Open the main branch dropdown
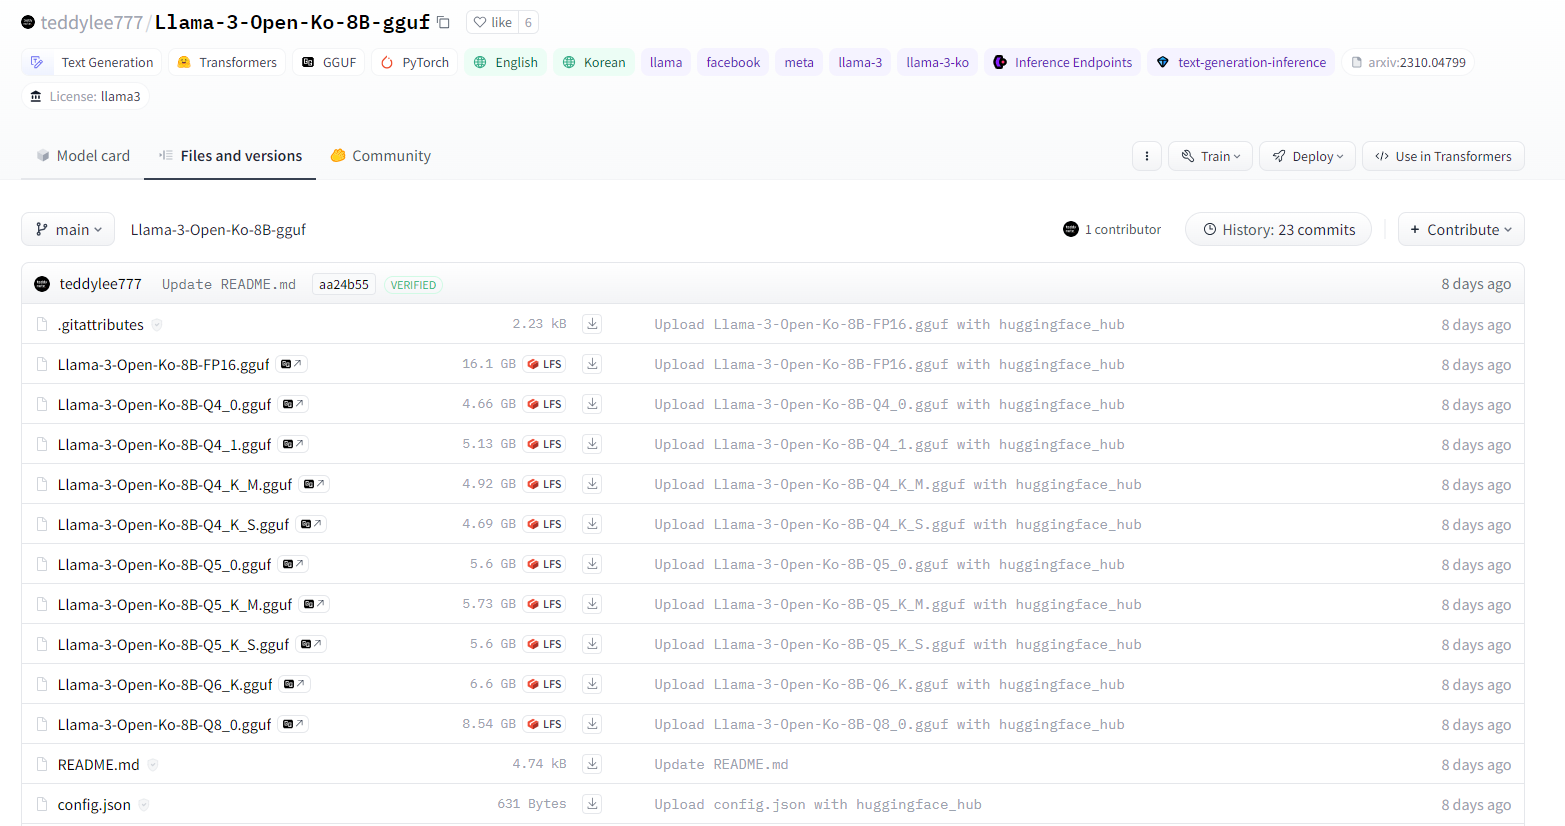 tap(68, 229)
